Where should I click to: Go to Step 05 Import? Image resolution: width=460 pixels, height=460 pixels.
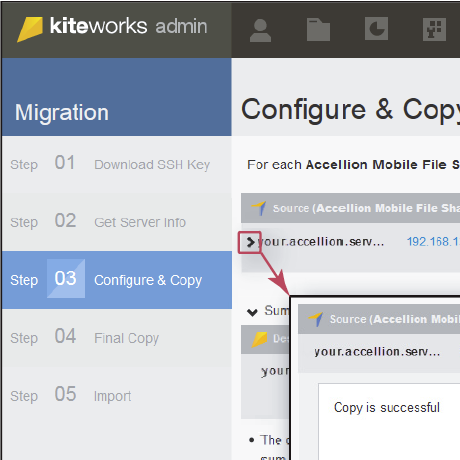[117, 396]
